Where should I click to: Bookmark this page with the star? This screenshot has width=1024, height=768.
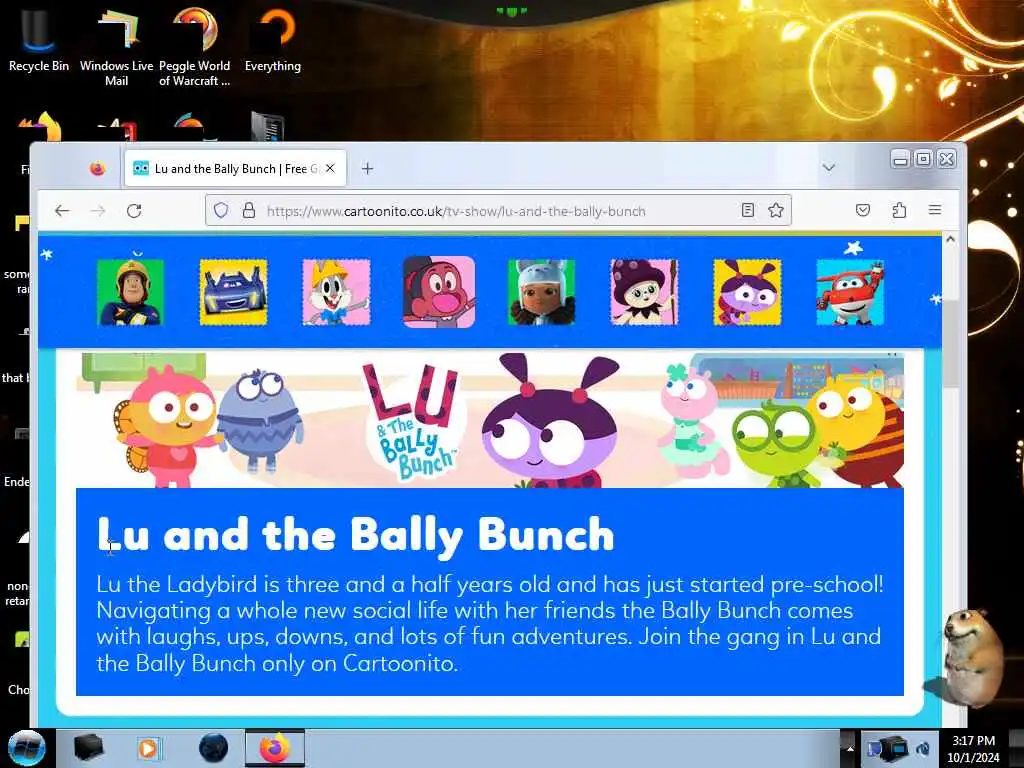pyautogui.click(x=776, y=210)
